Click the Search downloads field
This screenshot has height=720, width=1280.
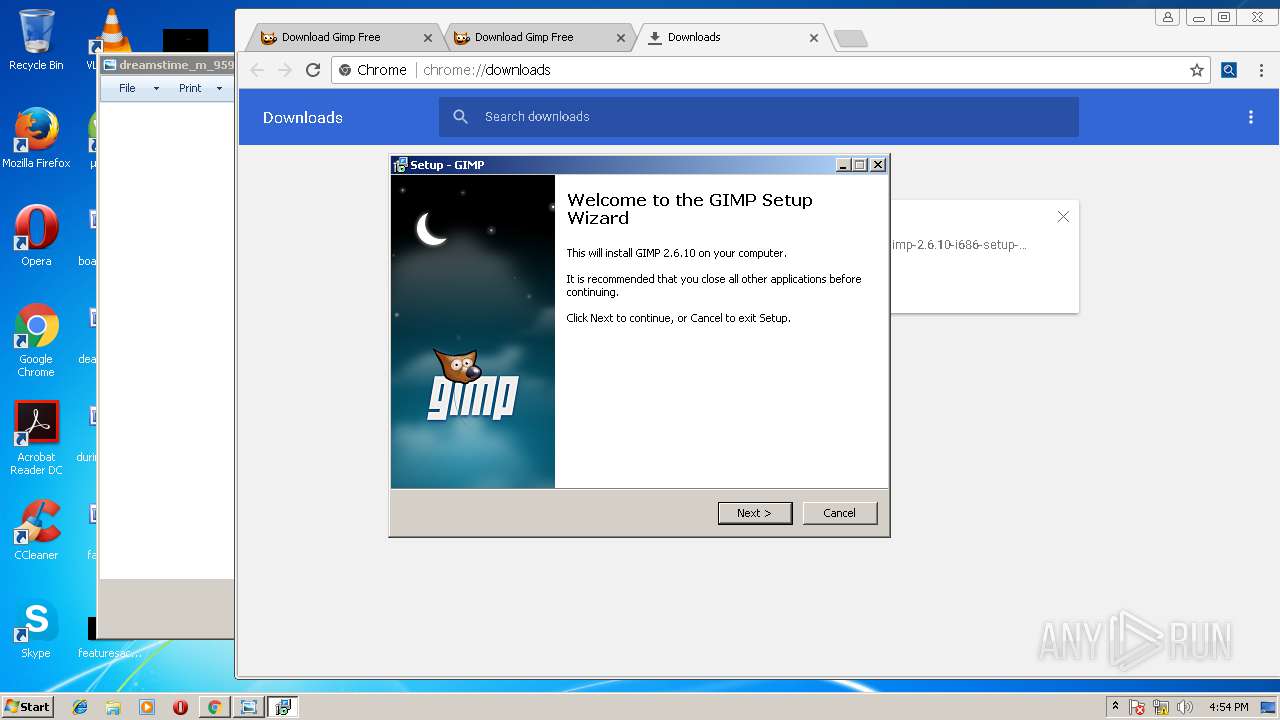[759, 117]
